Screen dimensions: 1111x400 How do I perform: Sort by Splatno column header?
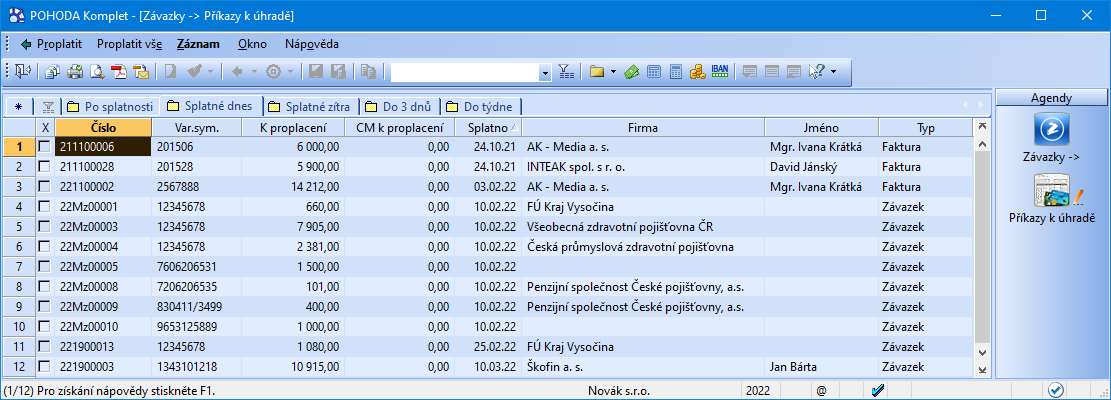coord(488,127)
